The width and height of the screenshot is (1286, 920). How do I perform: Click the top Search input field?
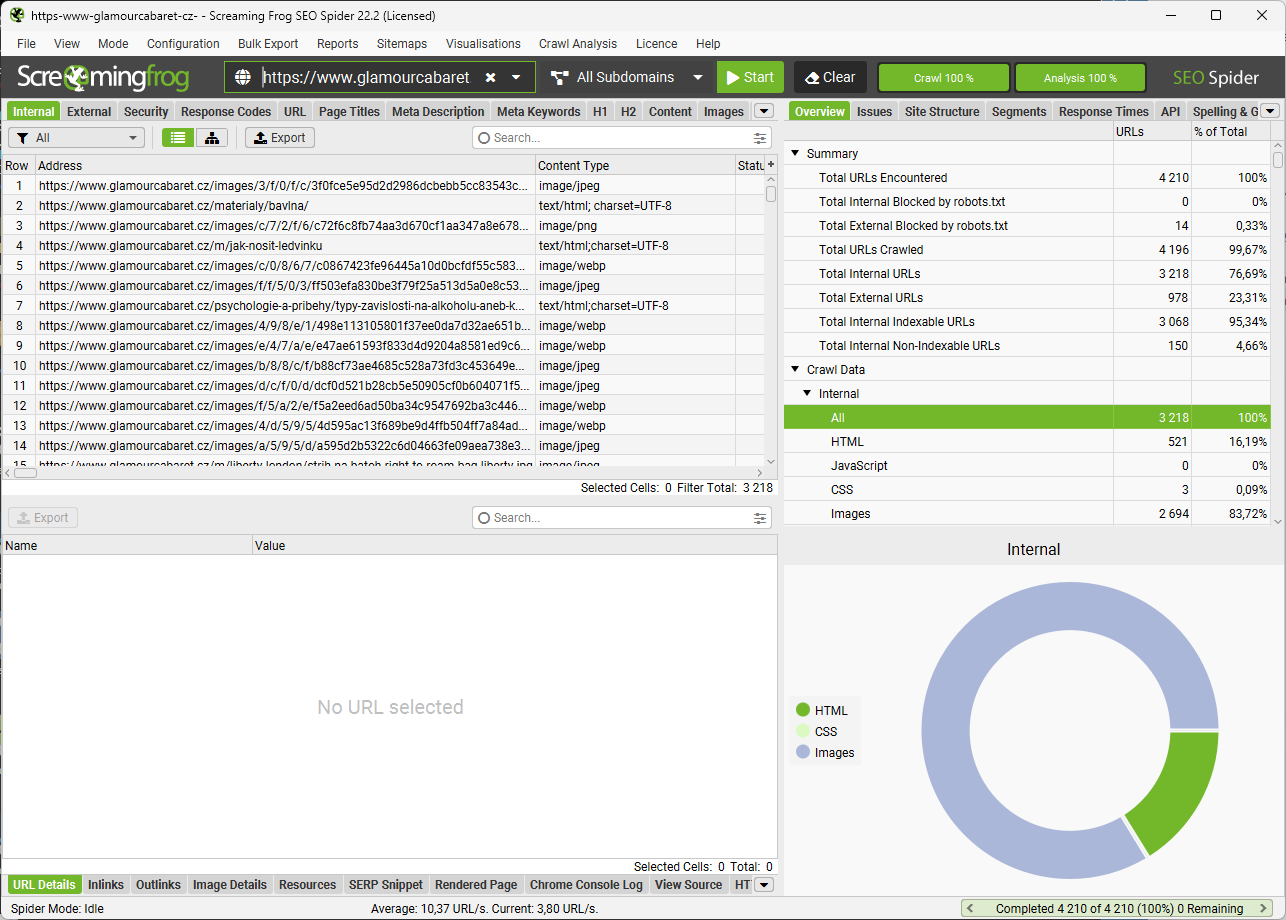point(620,138)
